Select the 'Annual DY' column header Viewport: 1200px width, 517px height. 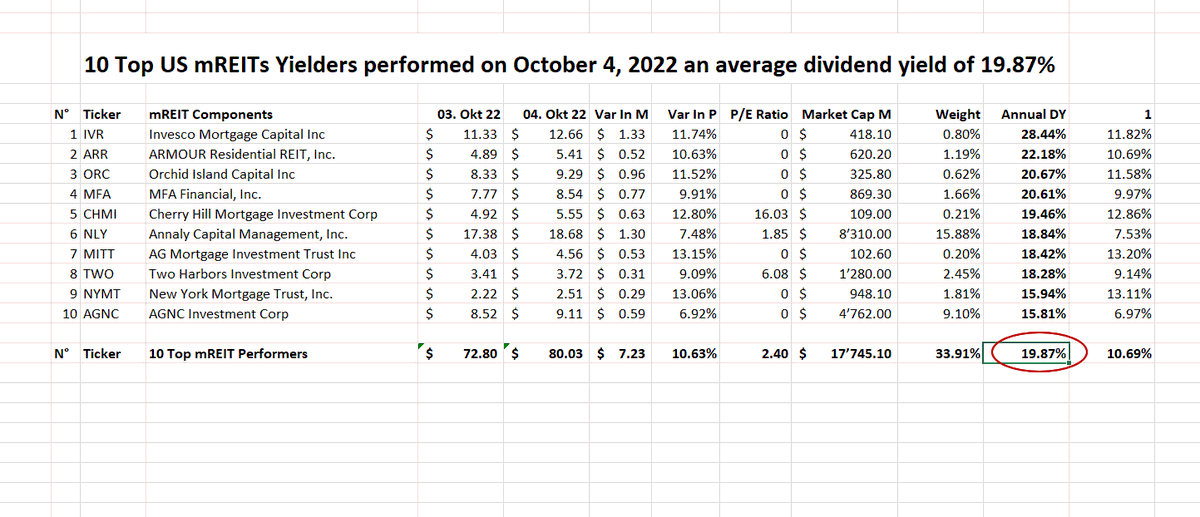(x=1033, y=115)
